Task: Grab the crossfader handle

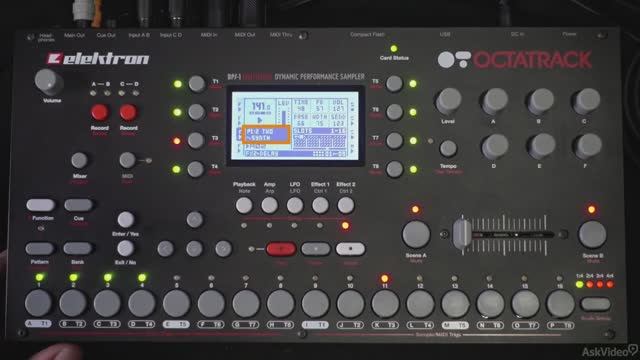Action: [462, 235]
